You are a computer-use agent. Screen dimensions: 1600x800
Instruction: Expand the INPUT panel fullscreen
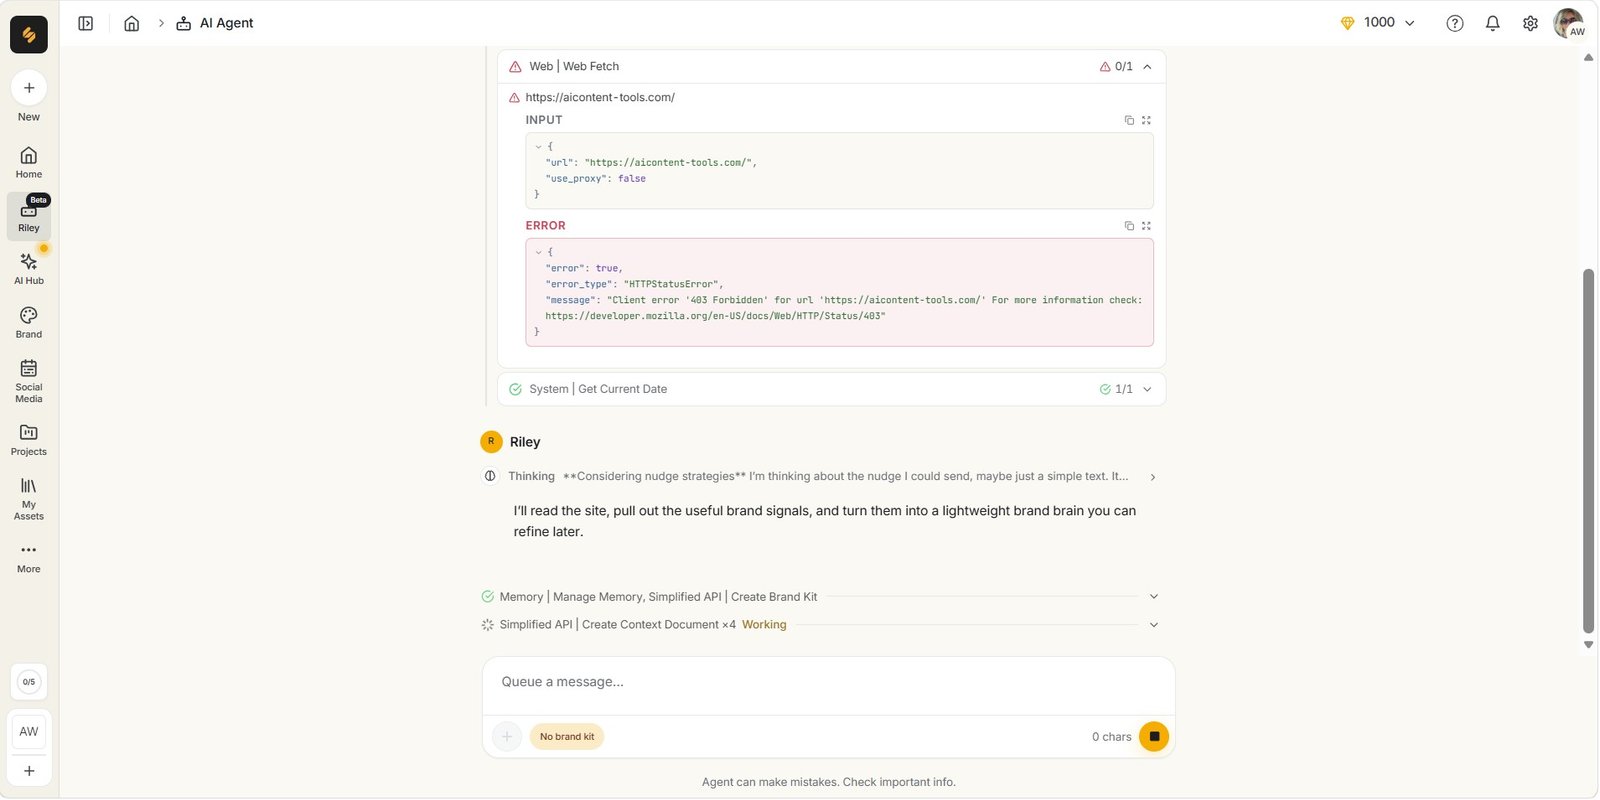pos(1146,120)
